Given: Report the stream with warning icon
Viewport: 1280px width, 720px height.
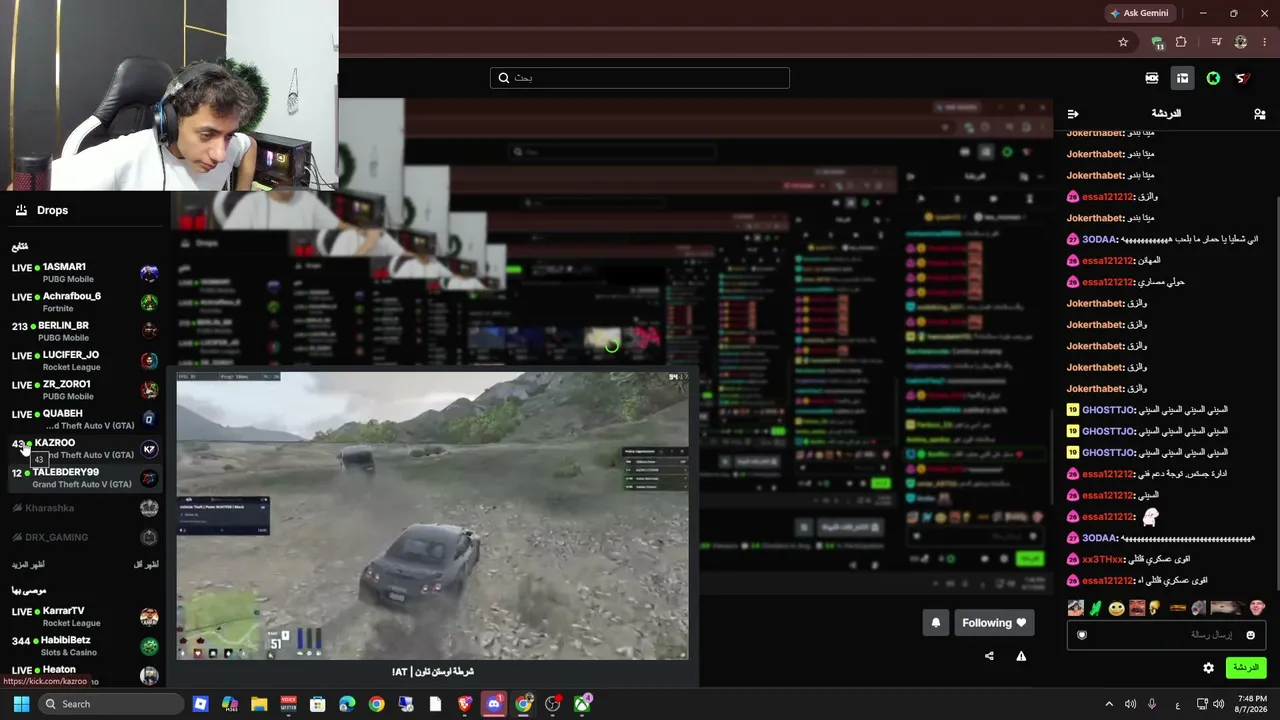Looking at the screenshot, I should 1021,656.
